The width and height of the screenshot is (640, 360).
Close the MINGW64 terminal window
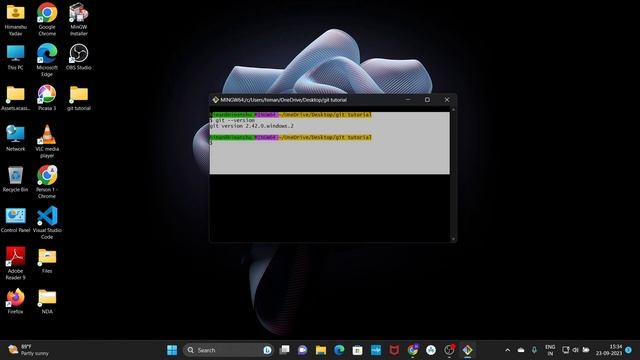coord(447,100)
